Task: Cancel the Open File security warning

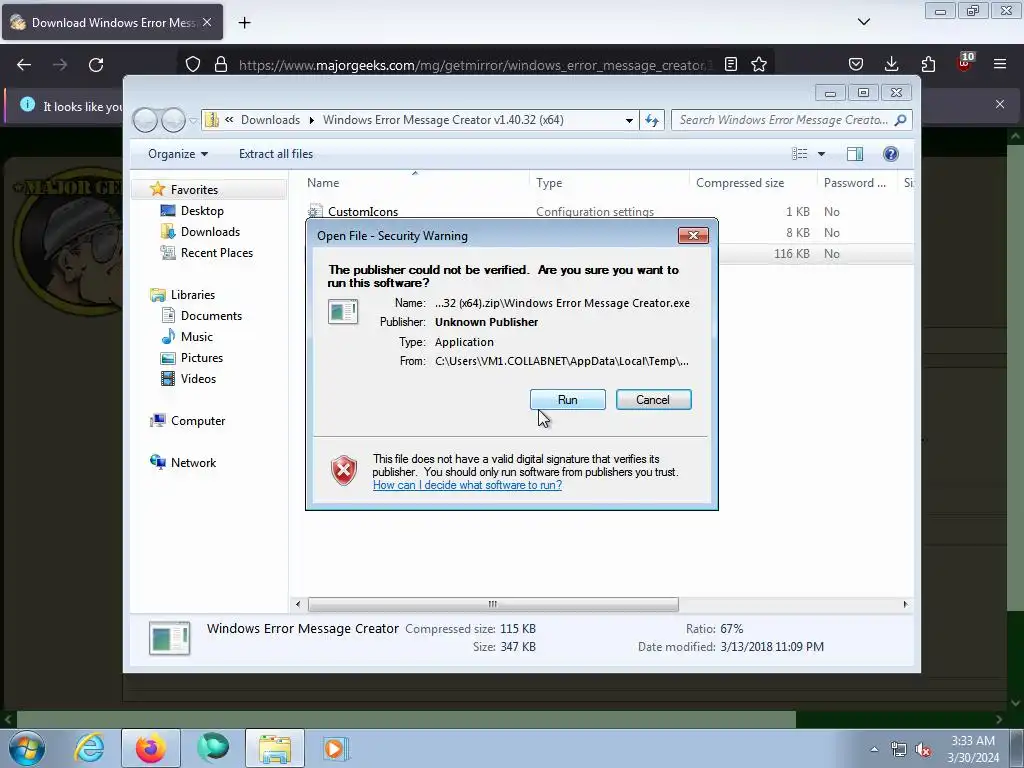Action: (x=653, y=400)
